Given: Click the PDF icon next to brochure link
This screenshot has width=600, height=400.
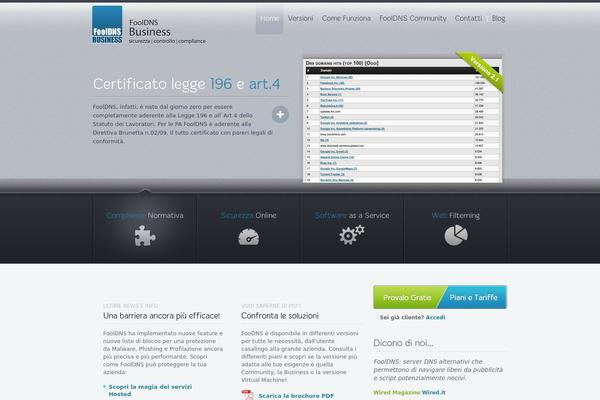Looking at the screenshot, I should [x=247, y=395].
